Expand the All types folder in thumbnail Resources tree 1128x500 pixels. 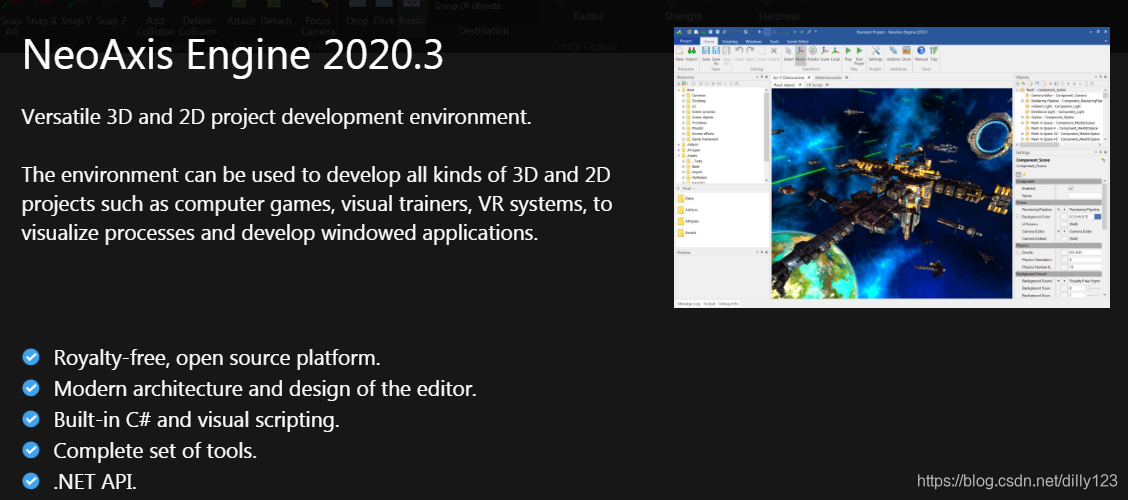click(x=678, y=150)
